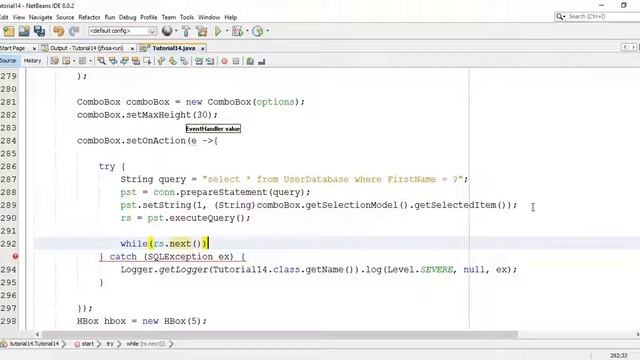Click the Clean and Build Project icon
The image size is (640, 360).
[202, 31]
